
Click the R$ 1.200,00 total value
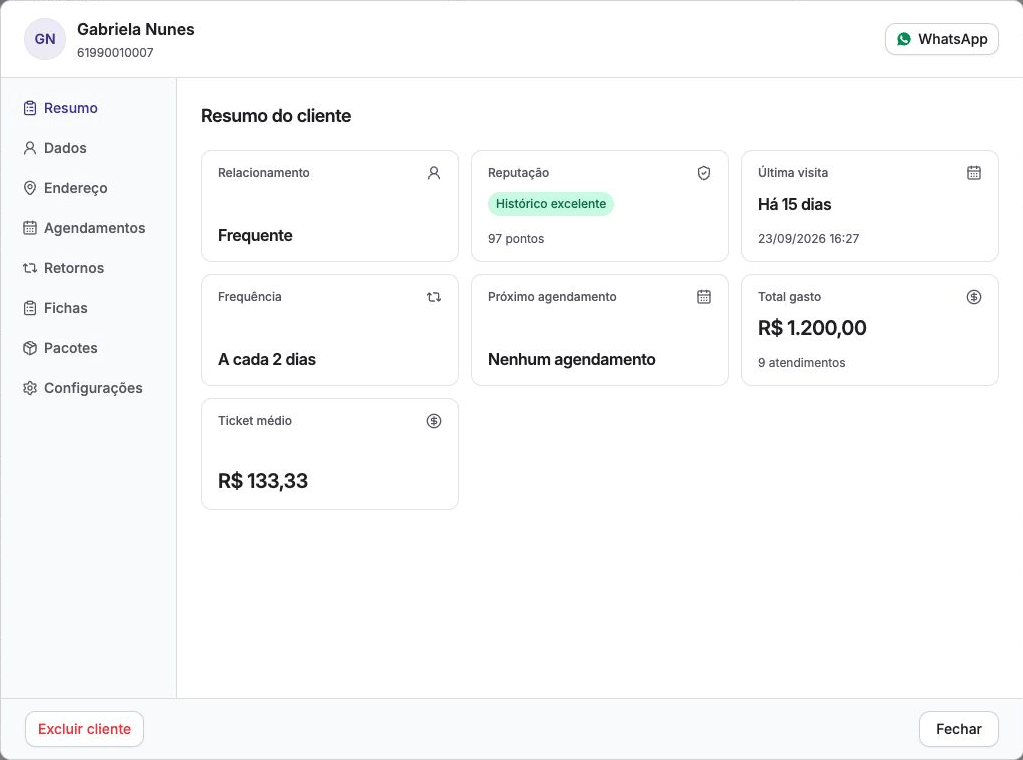pos(812,327)
